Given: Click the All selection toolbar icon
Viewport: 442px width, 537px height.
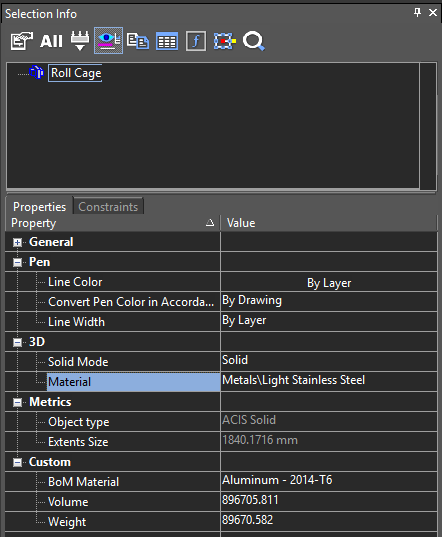Looking at the screenshot, I should (51, 41).
